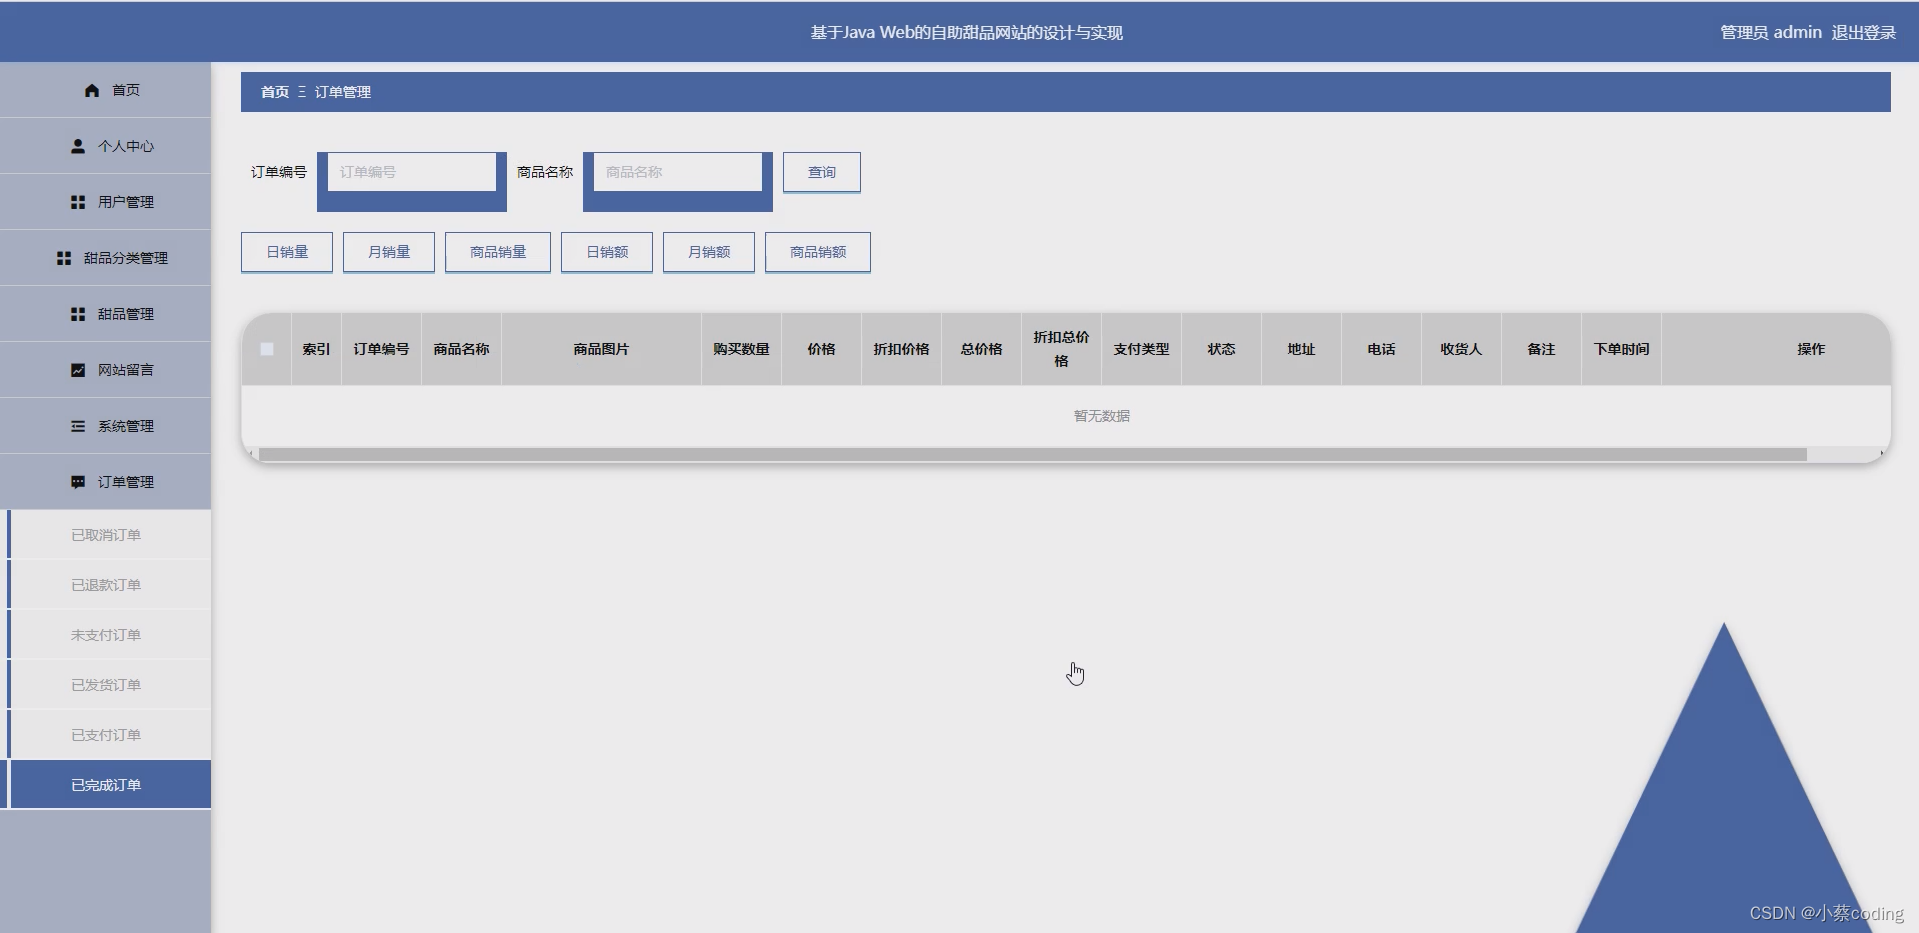Select 未支付订单 submenu item
The width and height of the screenshot is (1919, 933).
pyautogui.click(x=106, y=635)
